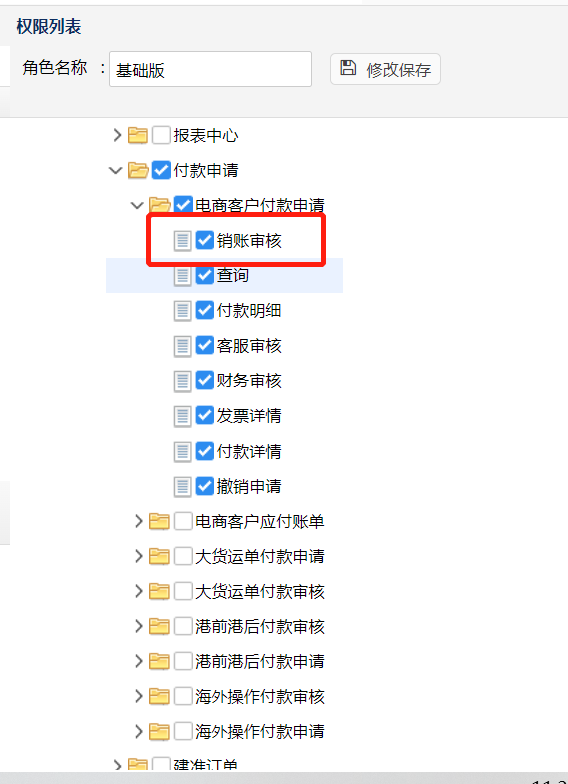Screen dimensions: 568x784
Task: Expand the 报表中心 tree node
Action: pos(117,135)
